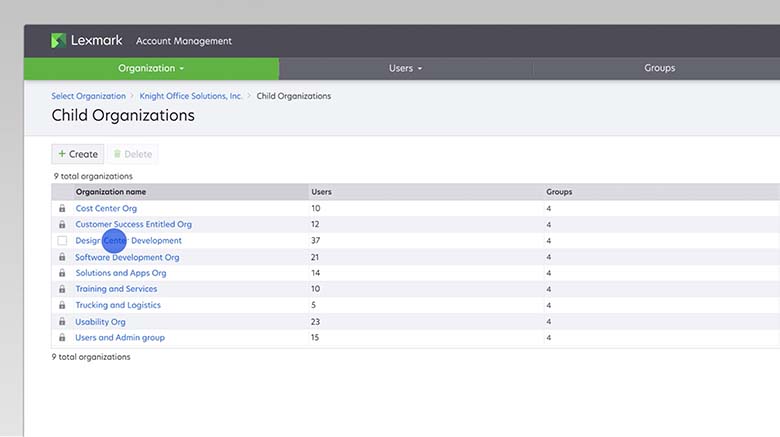Expand the Users dropdown menu
Image resolution: width=780 pixels, height=437 pixels.
405,69
